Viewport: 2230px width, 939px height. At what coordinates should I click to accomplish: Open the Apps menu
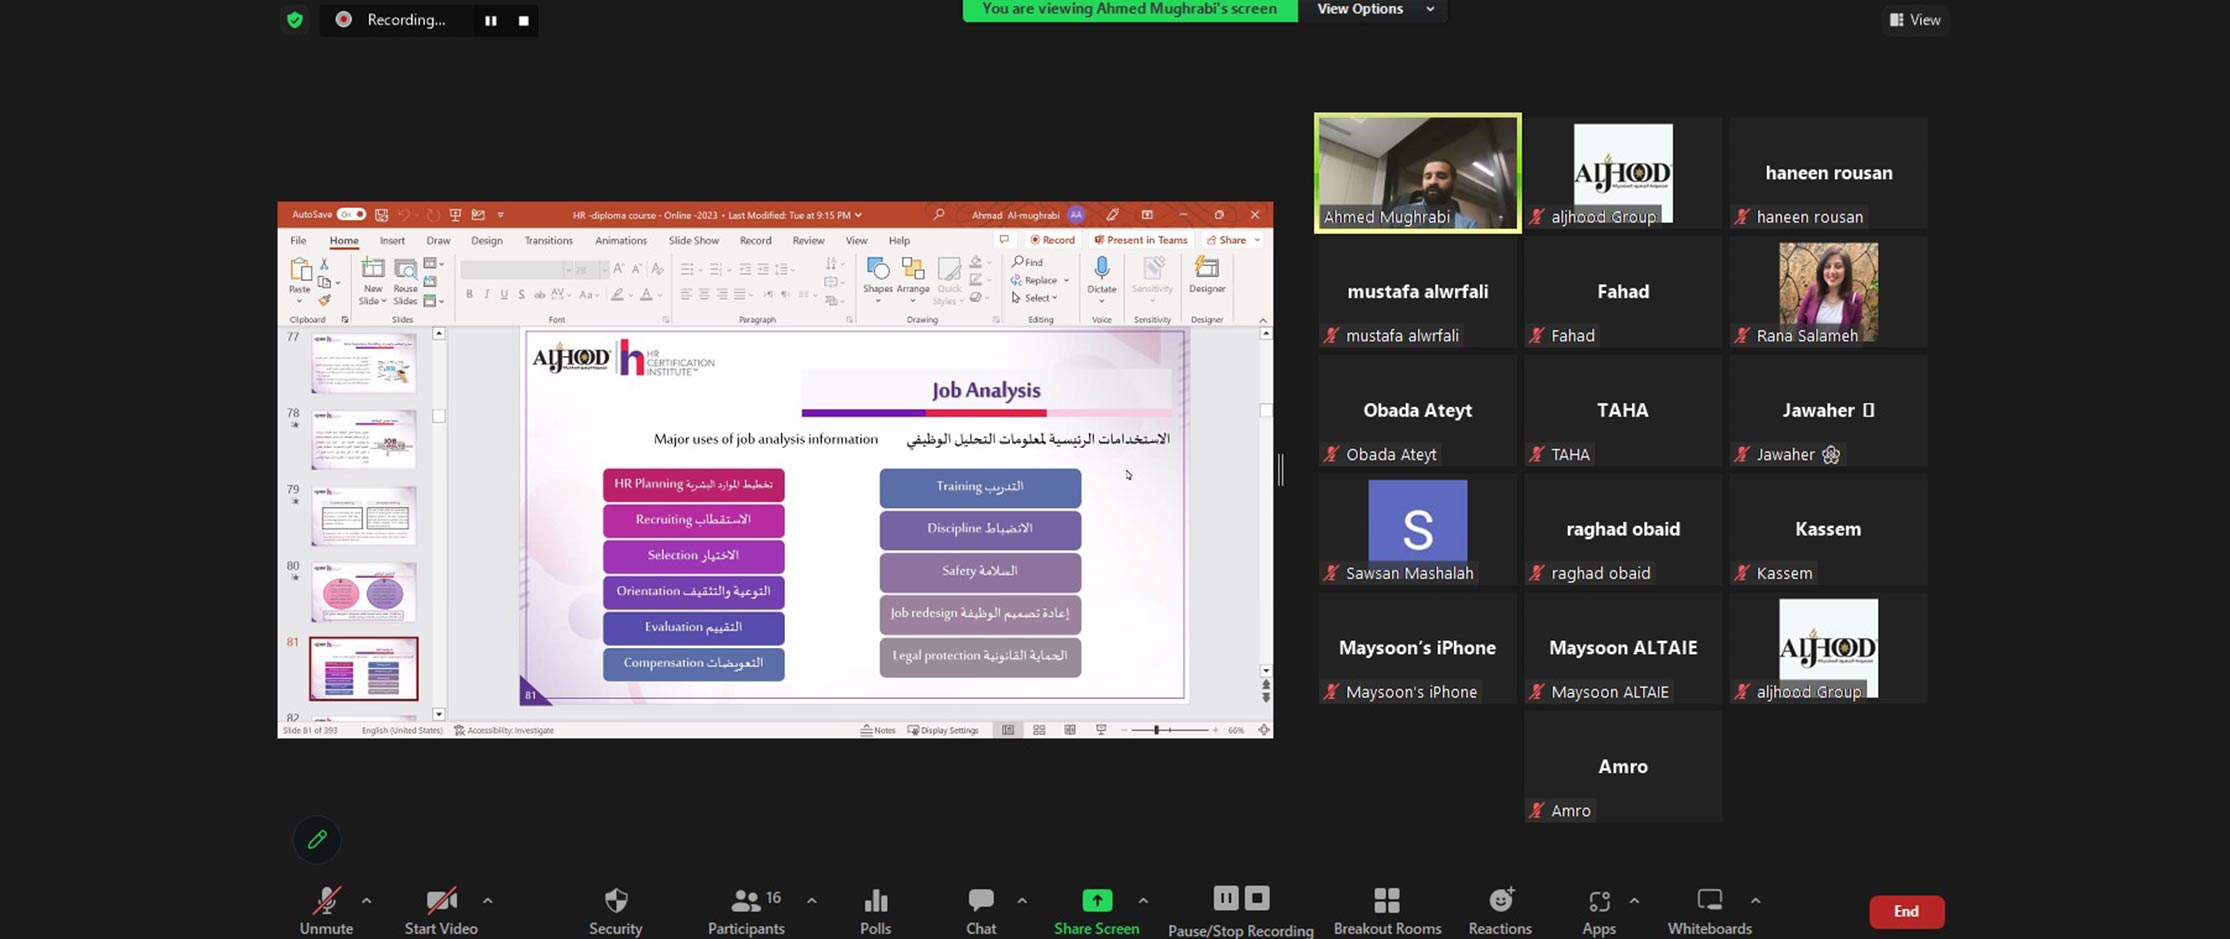pos(1598,910)
